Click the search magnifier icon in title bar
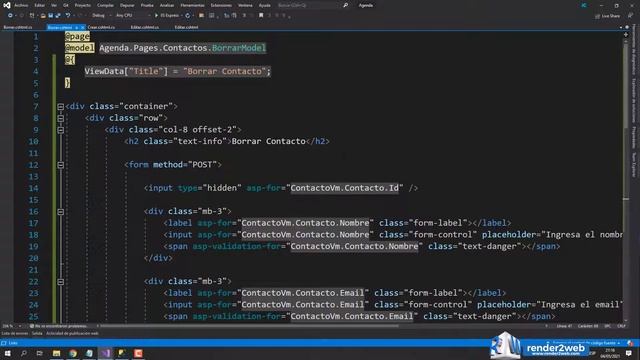640x360 pixels. [345, 5]
